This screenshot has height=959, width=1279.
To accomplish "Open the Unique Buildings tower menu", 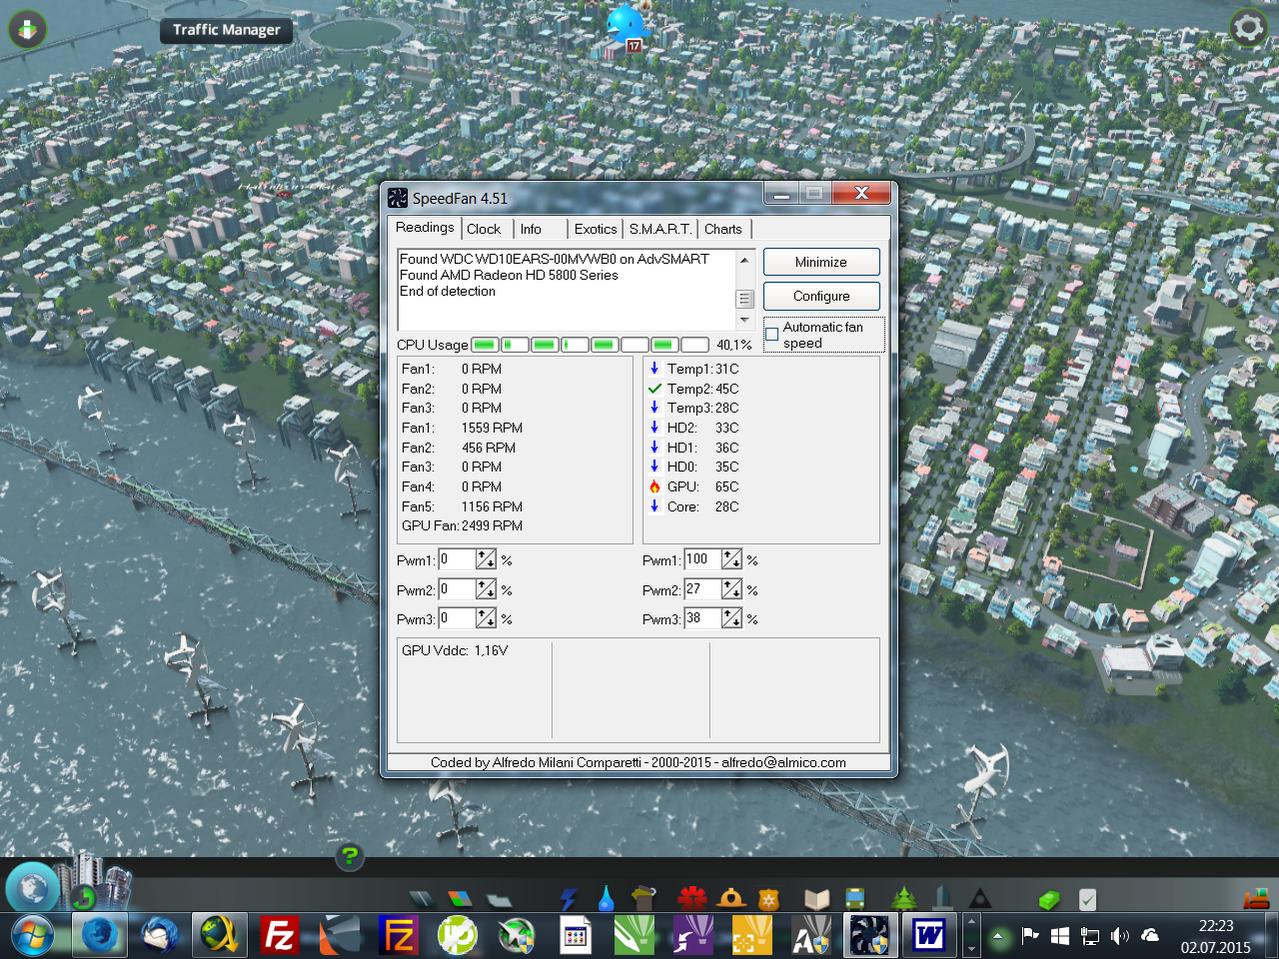I will point(942,897).
